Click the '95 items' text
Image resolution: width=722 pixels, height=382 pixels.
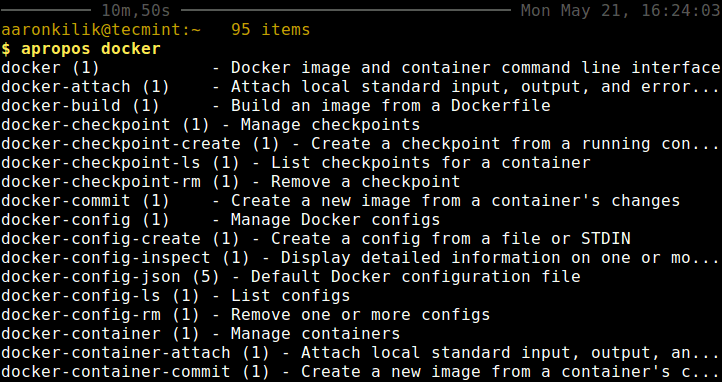click(x=271, y=30)
